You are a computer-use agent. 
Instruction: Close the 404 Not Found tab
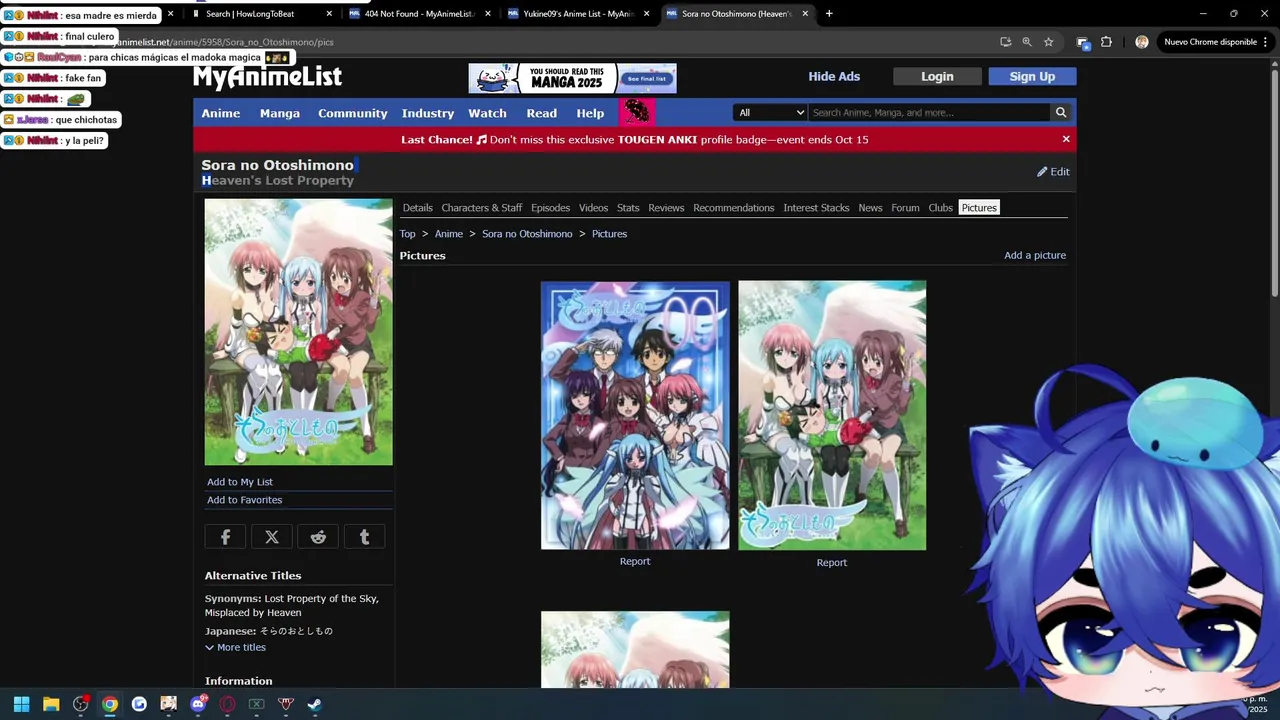coord(488,14)
